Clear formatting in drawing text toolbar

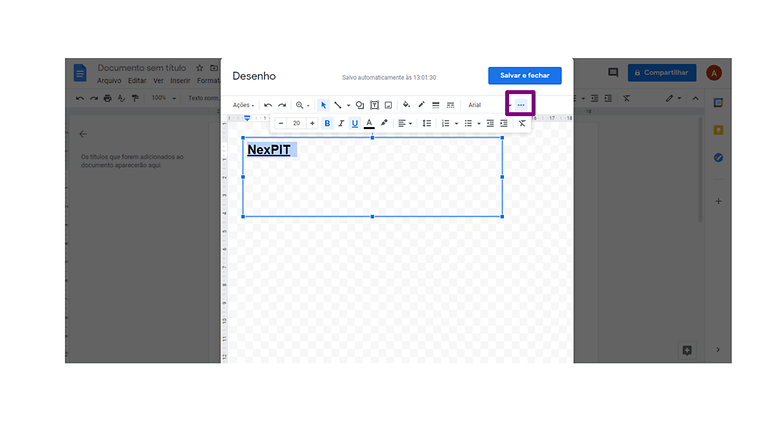pos(522,123)
